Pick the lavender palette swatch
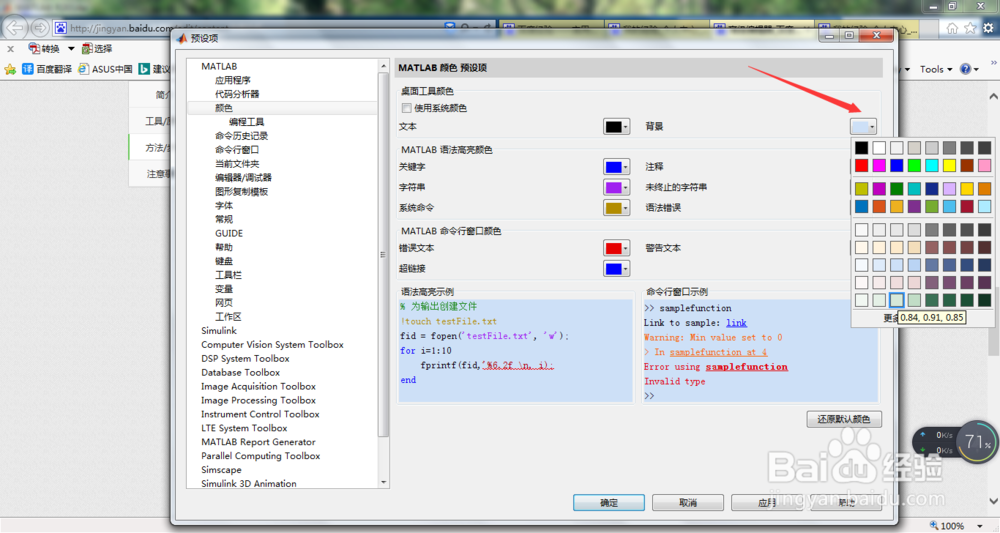Screen dimensions: 1000x533 pyautogui.click(x=949, y=189)
